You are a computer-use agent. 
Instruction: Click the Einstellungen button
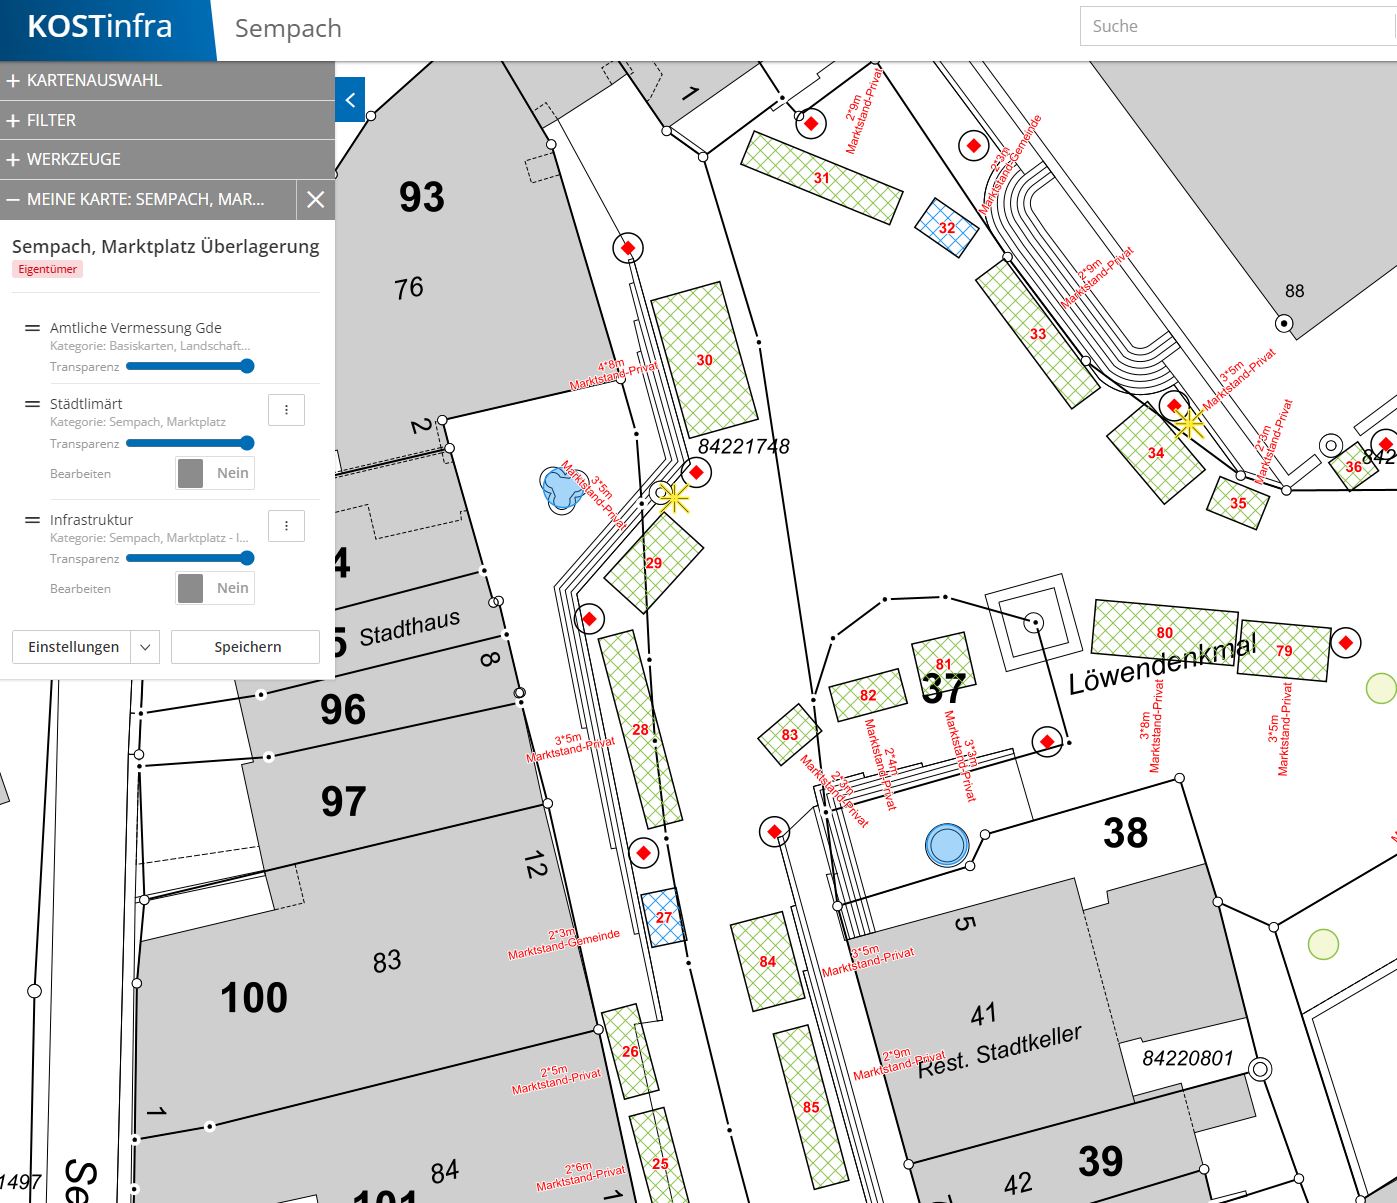73,647
